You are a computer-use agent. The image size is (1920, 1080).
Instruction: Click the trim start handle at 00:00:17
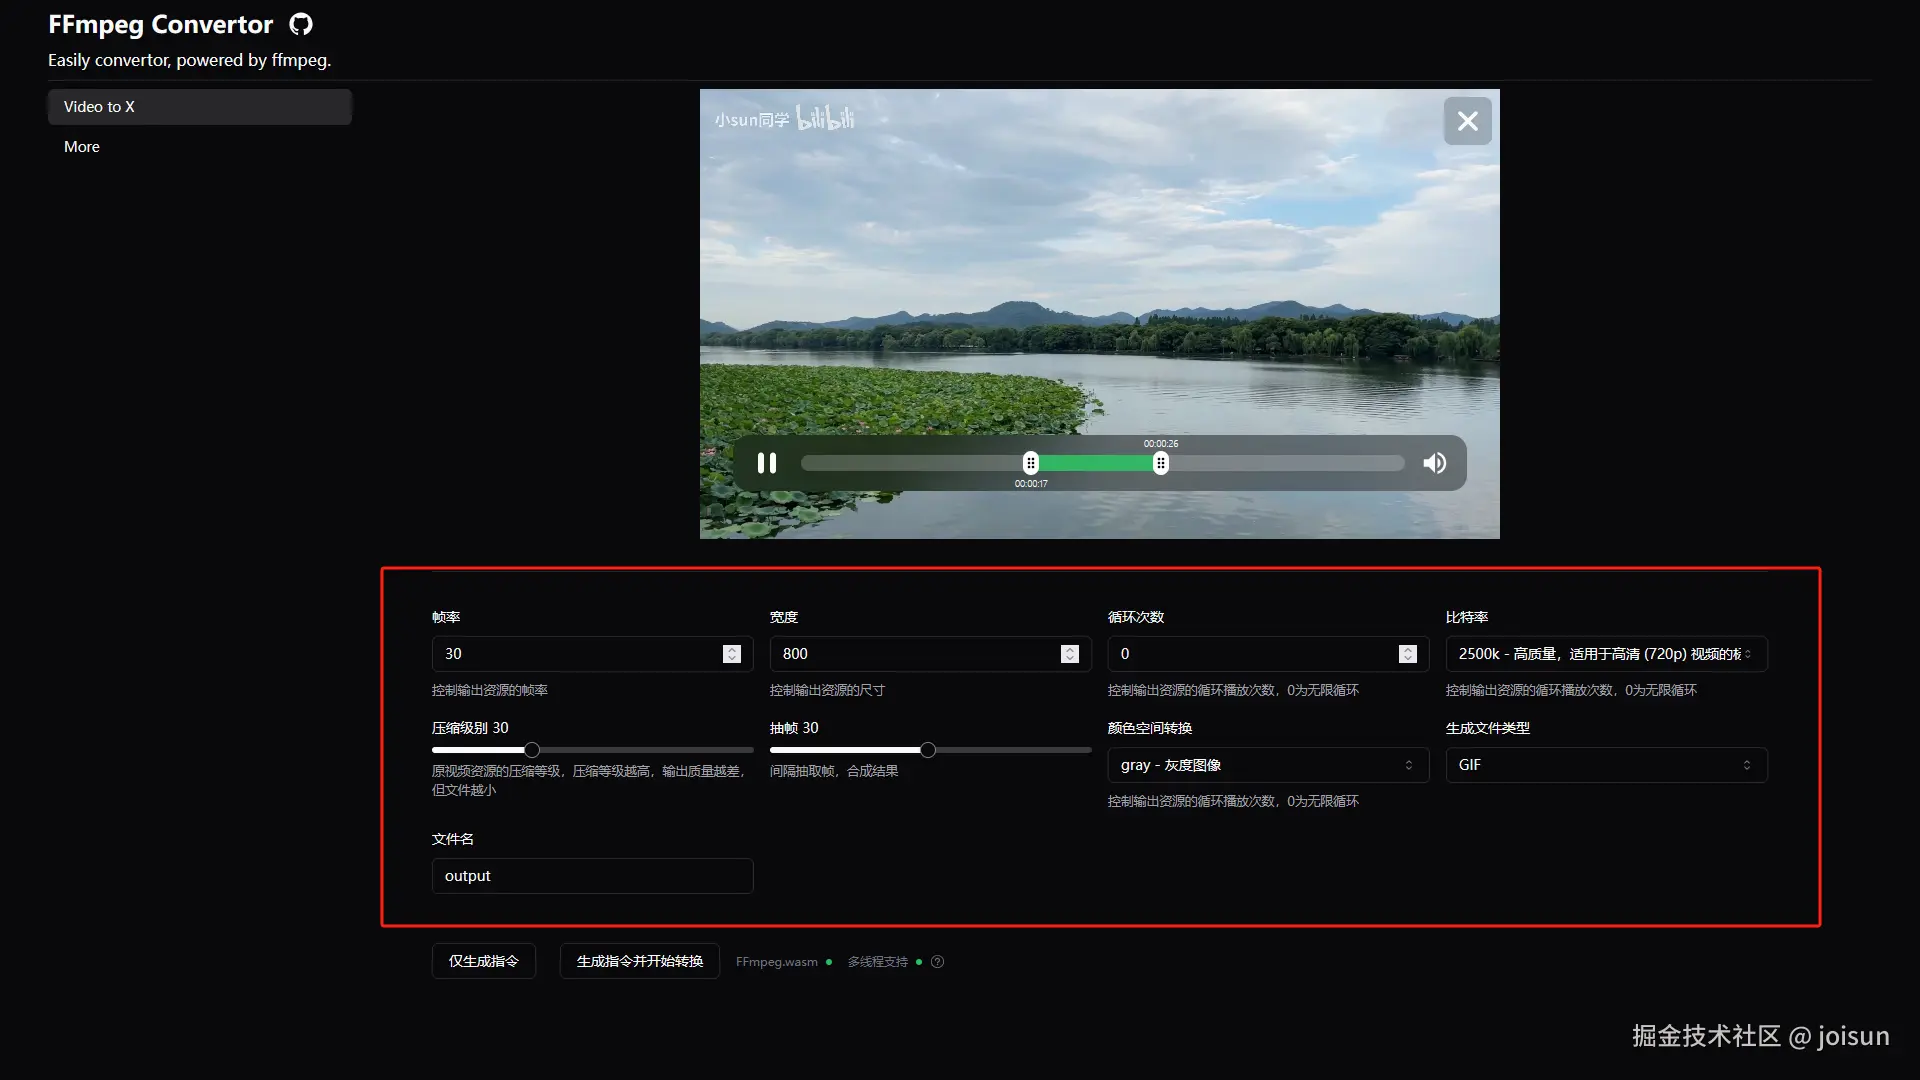point(1031,463)
